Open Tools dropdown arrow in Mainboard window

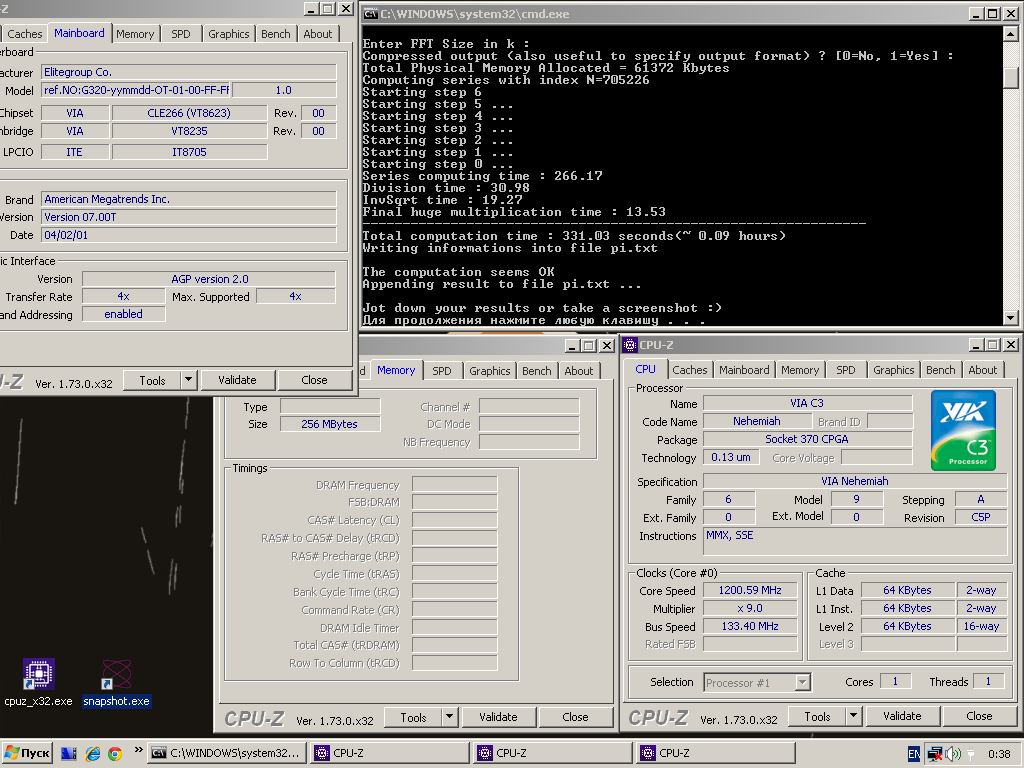[x=188, y=380]
